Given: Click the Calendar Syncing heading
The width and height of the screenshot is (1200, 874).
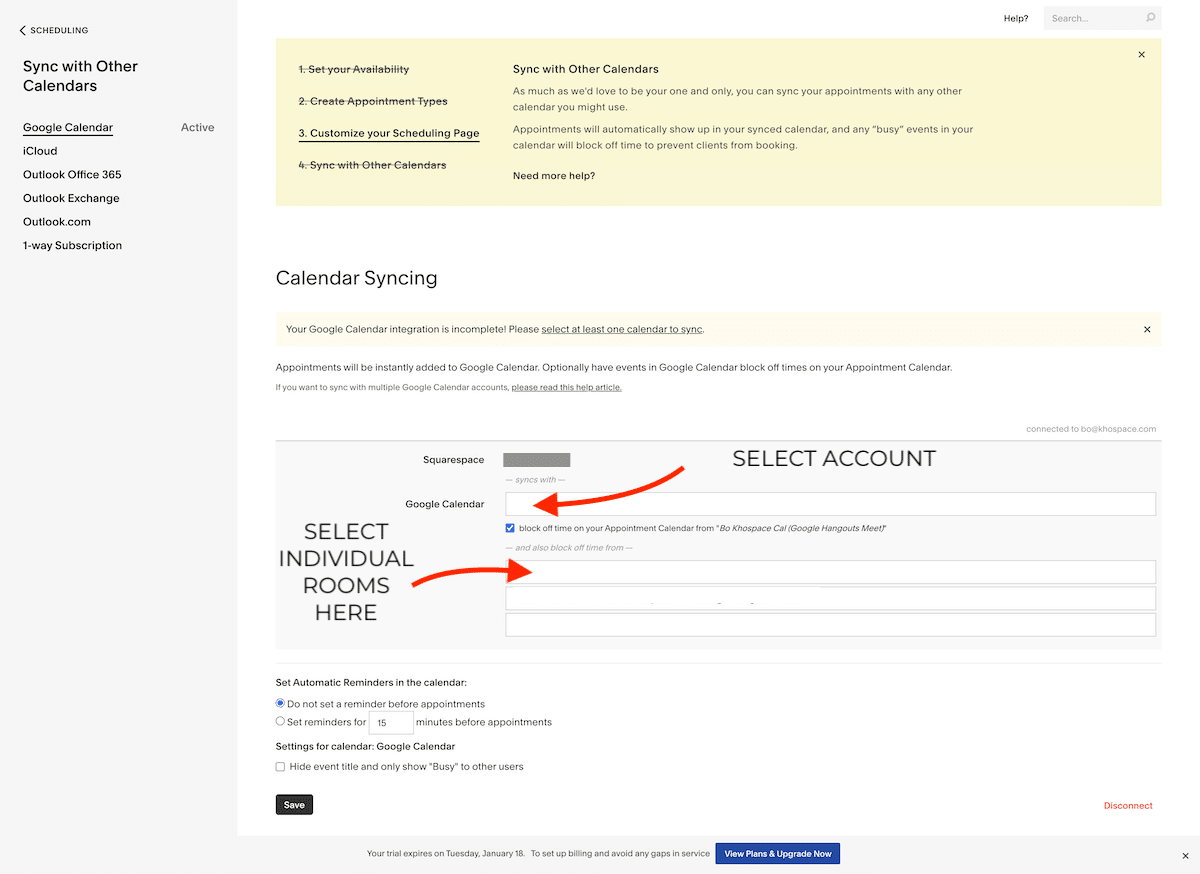Looking at the screenshot, I should coord(356,278).
